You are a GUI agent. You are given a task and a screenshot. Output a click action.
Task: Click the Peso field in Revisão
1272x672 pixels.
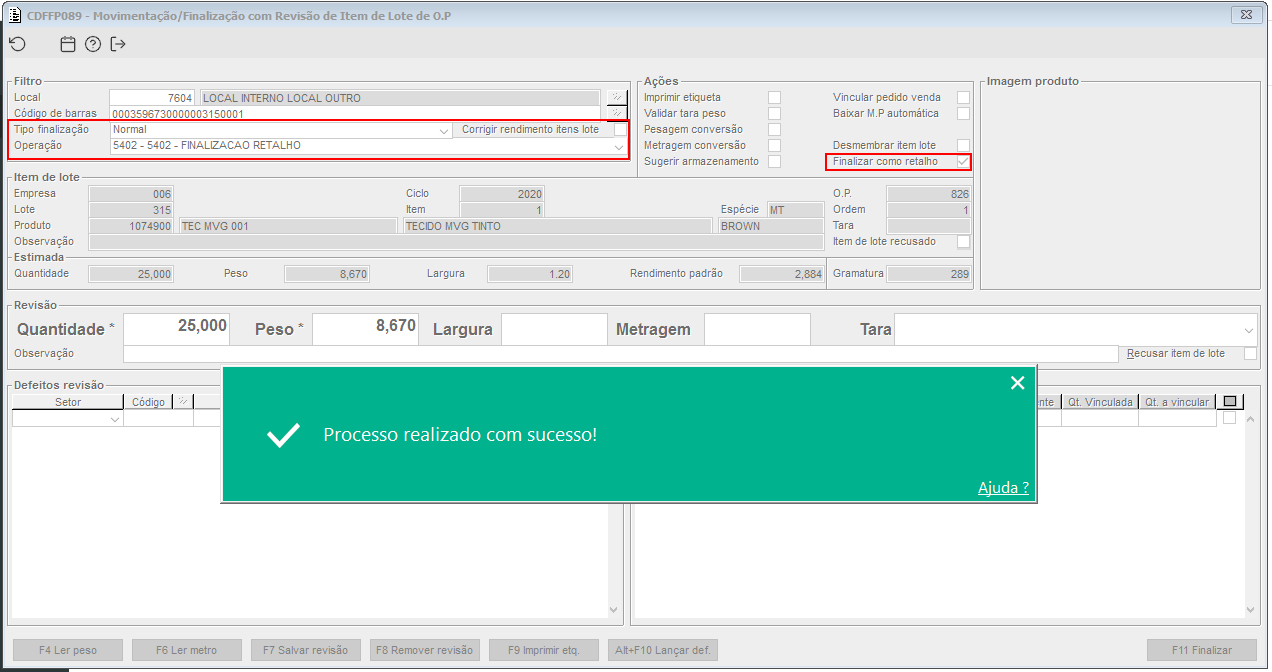coord(365,328)
